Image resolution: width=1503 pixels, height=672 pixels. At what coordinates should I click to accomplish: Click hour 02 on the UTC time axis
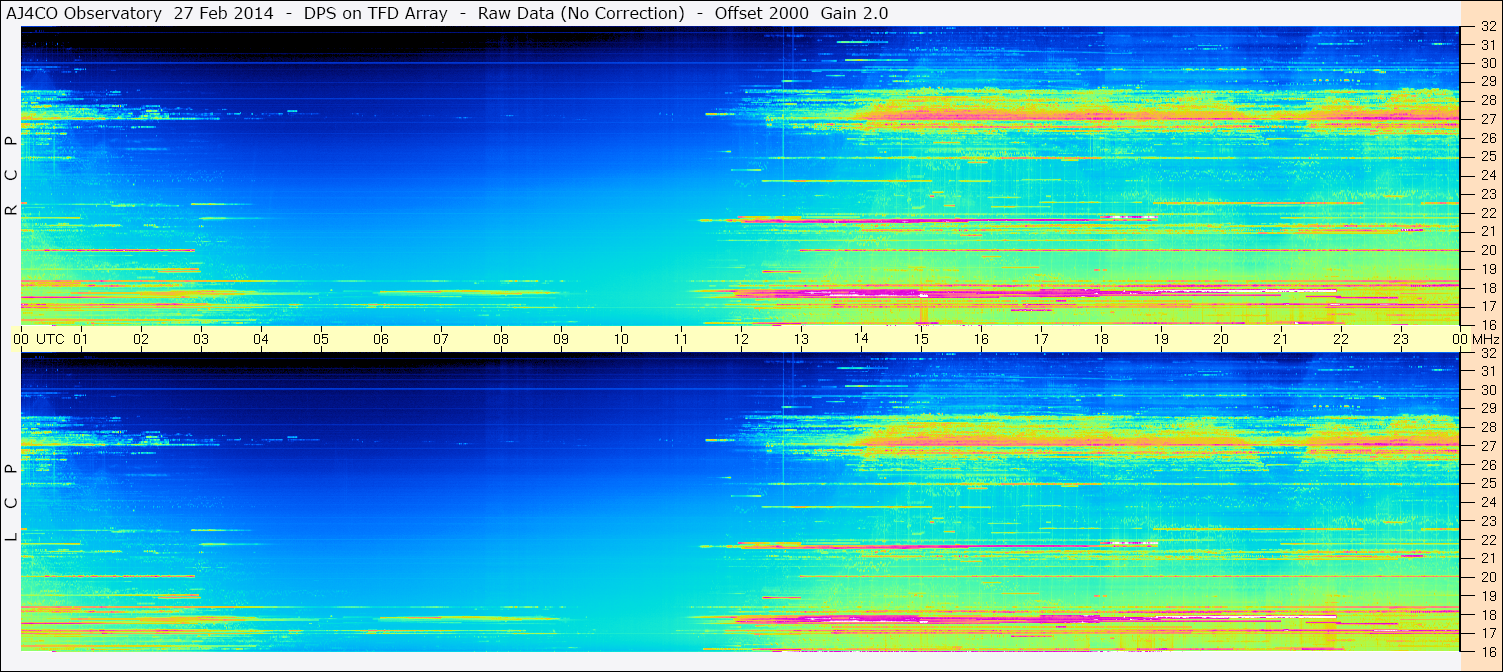(141, 339)
